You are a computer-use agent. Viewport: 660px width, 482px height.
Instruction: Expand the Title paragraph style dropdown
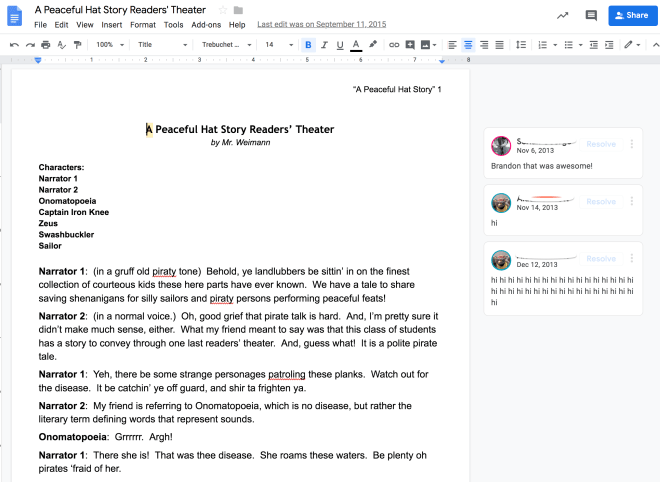click(x=162, y=45)
